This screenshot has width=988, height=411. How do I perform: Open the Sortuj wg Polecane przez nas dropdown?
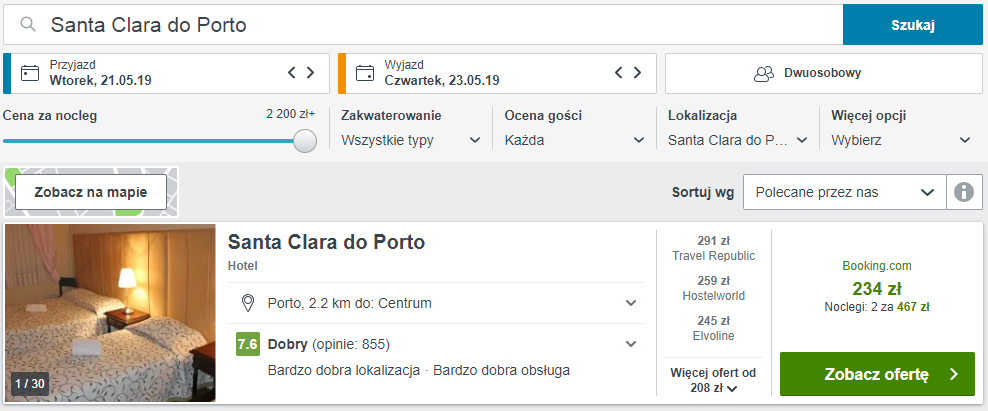[844, 192]
